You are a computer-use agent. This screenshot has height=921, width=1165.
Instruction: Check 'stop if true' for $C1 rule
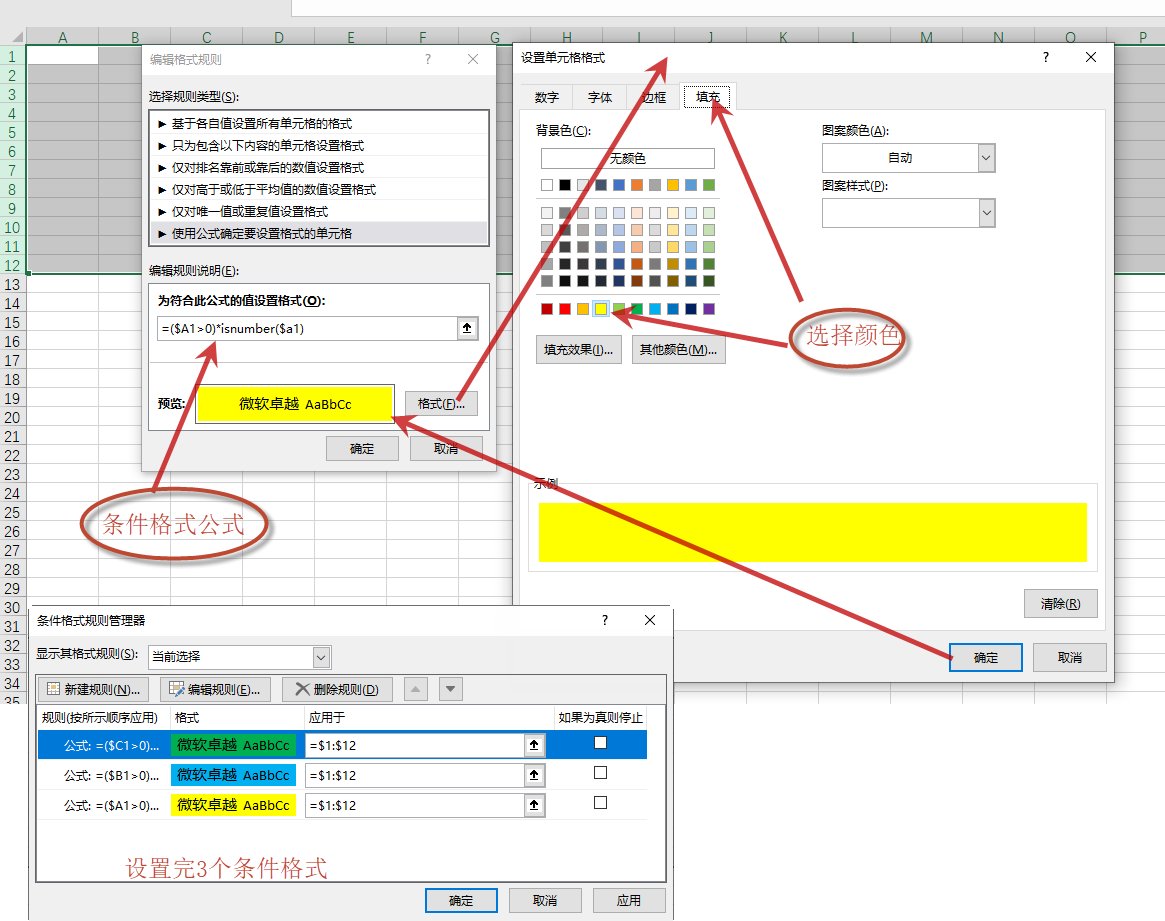pyautogui.click(x=600, y=743)
